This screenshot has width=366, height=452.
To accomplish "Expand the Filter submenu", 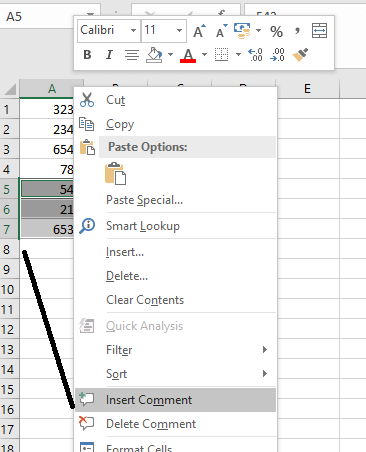I will (x=265, y=349).
